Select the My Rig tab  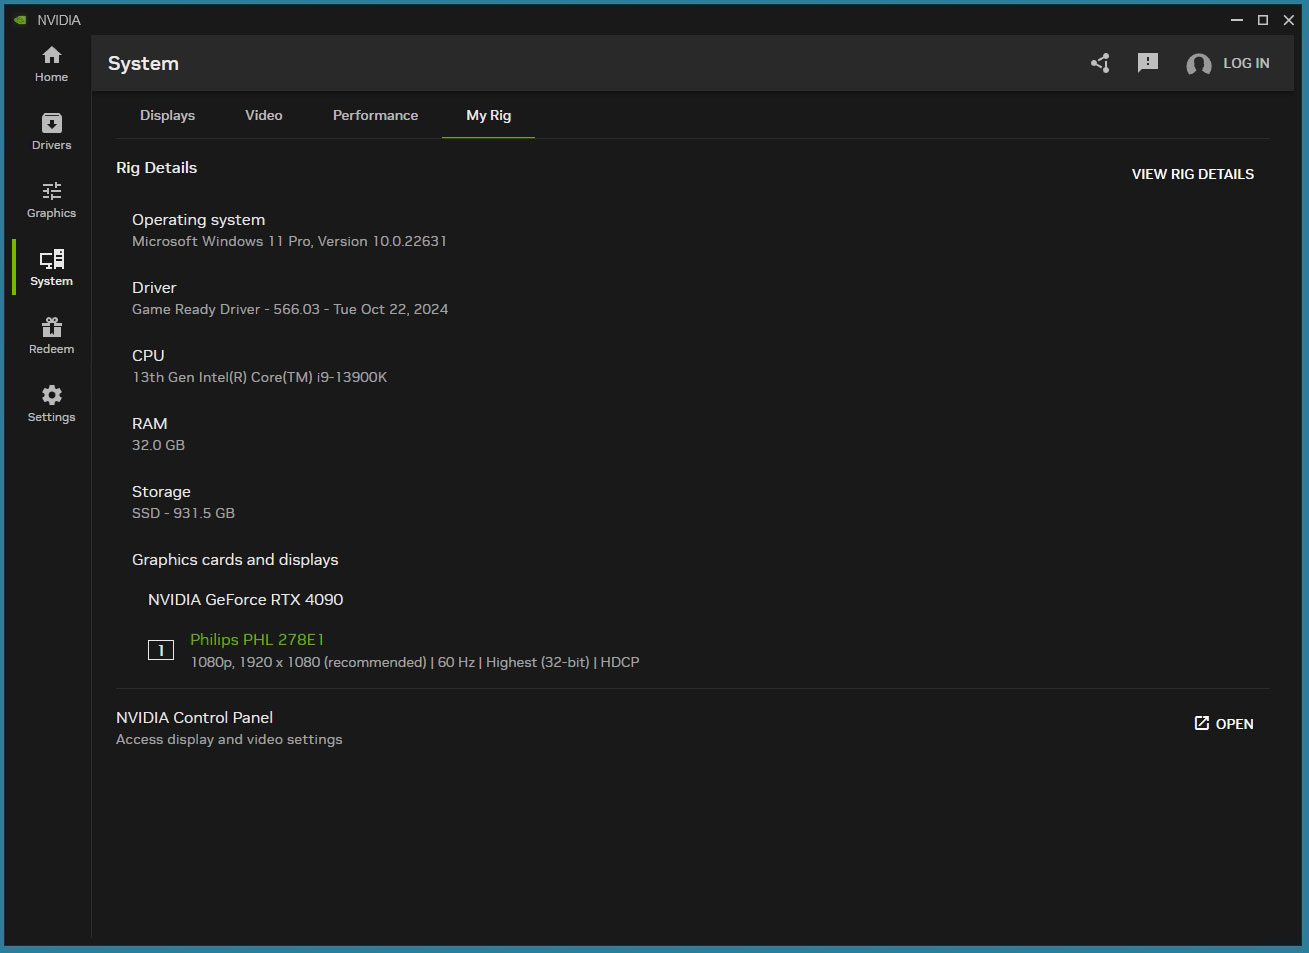tap(488, 115)
